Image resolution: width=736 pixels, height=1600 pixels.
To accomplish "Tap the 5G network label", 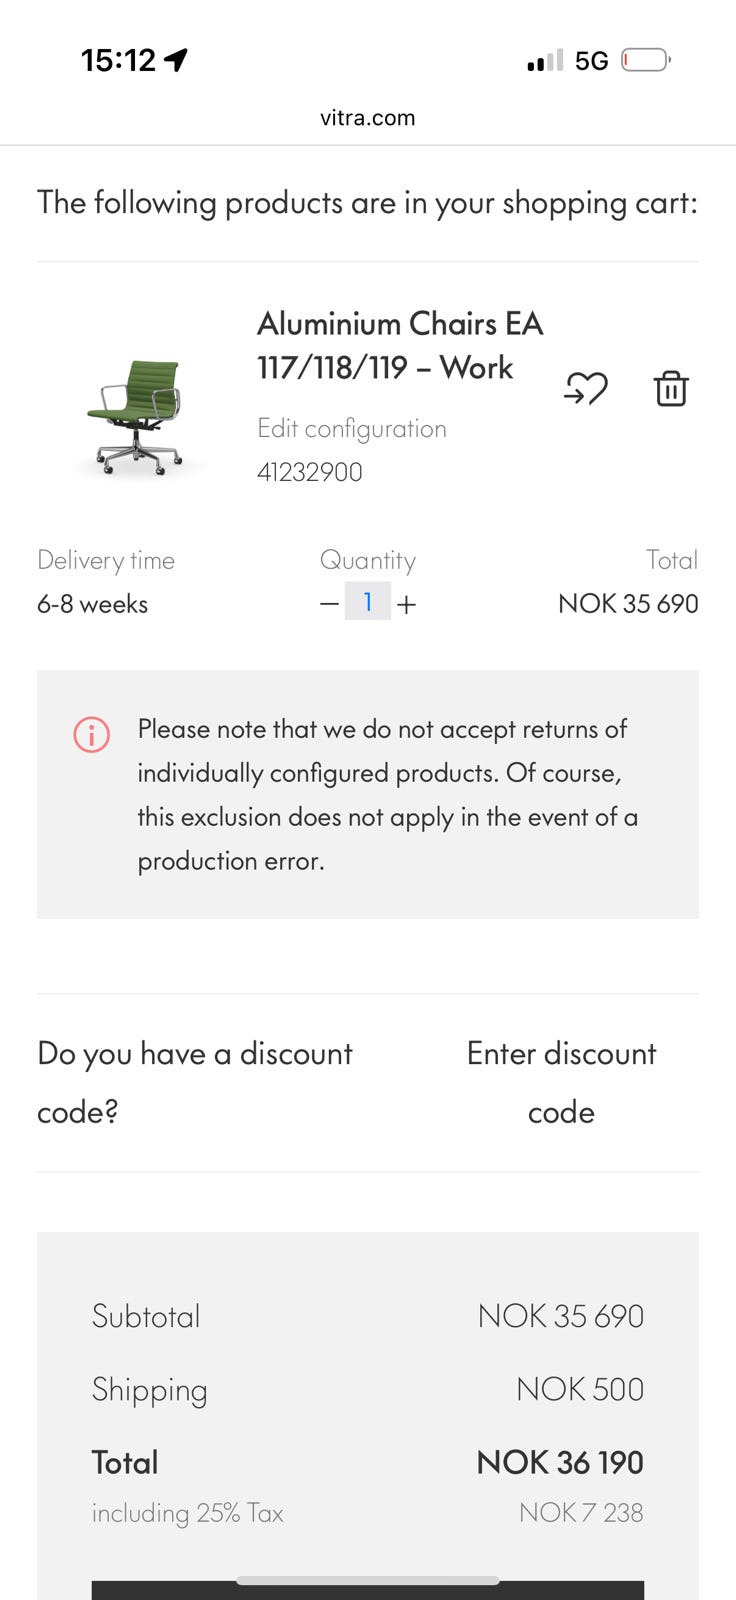I will tap(591, 61).
